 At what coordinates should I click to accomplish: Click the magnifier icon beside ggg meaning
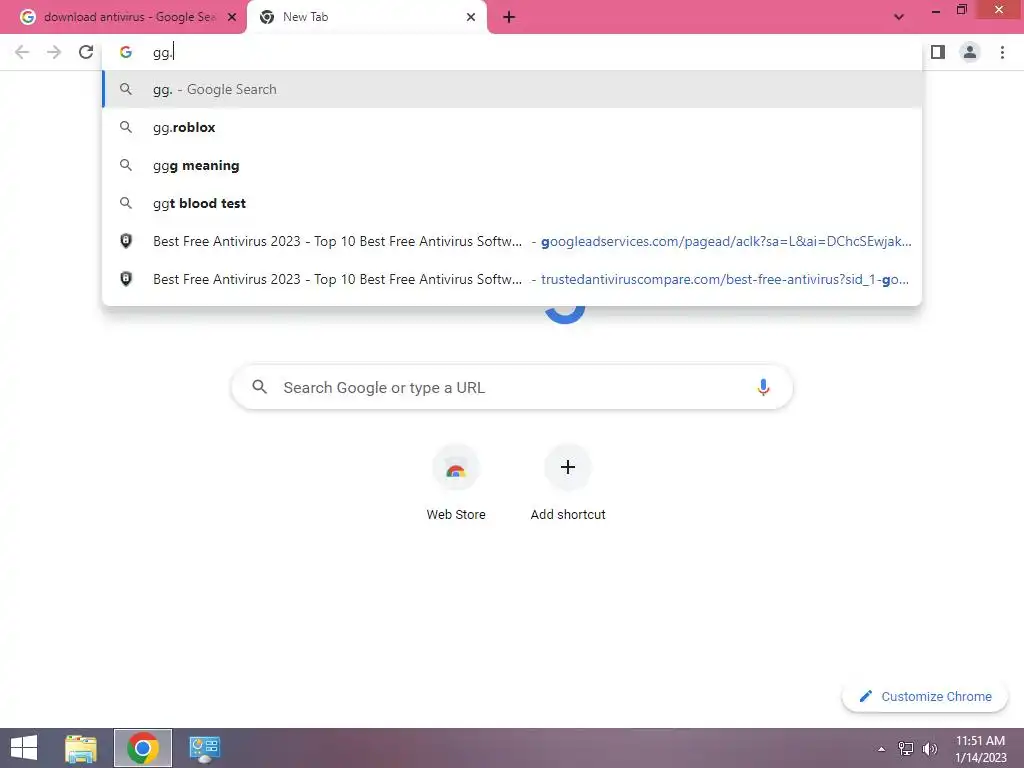click(126, 165)
